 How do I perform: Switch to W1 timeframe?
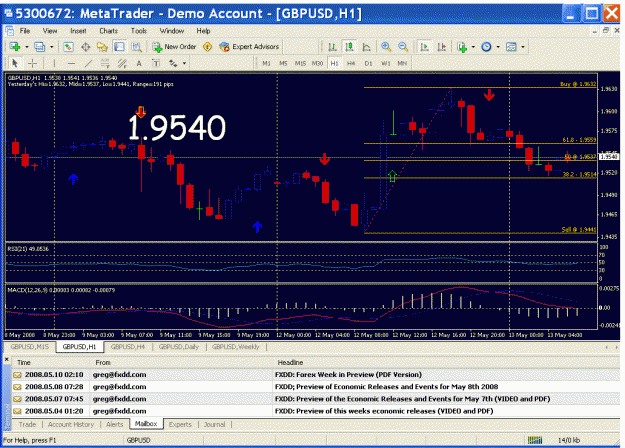(x=385, y=63)
